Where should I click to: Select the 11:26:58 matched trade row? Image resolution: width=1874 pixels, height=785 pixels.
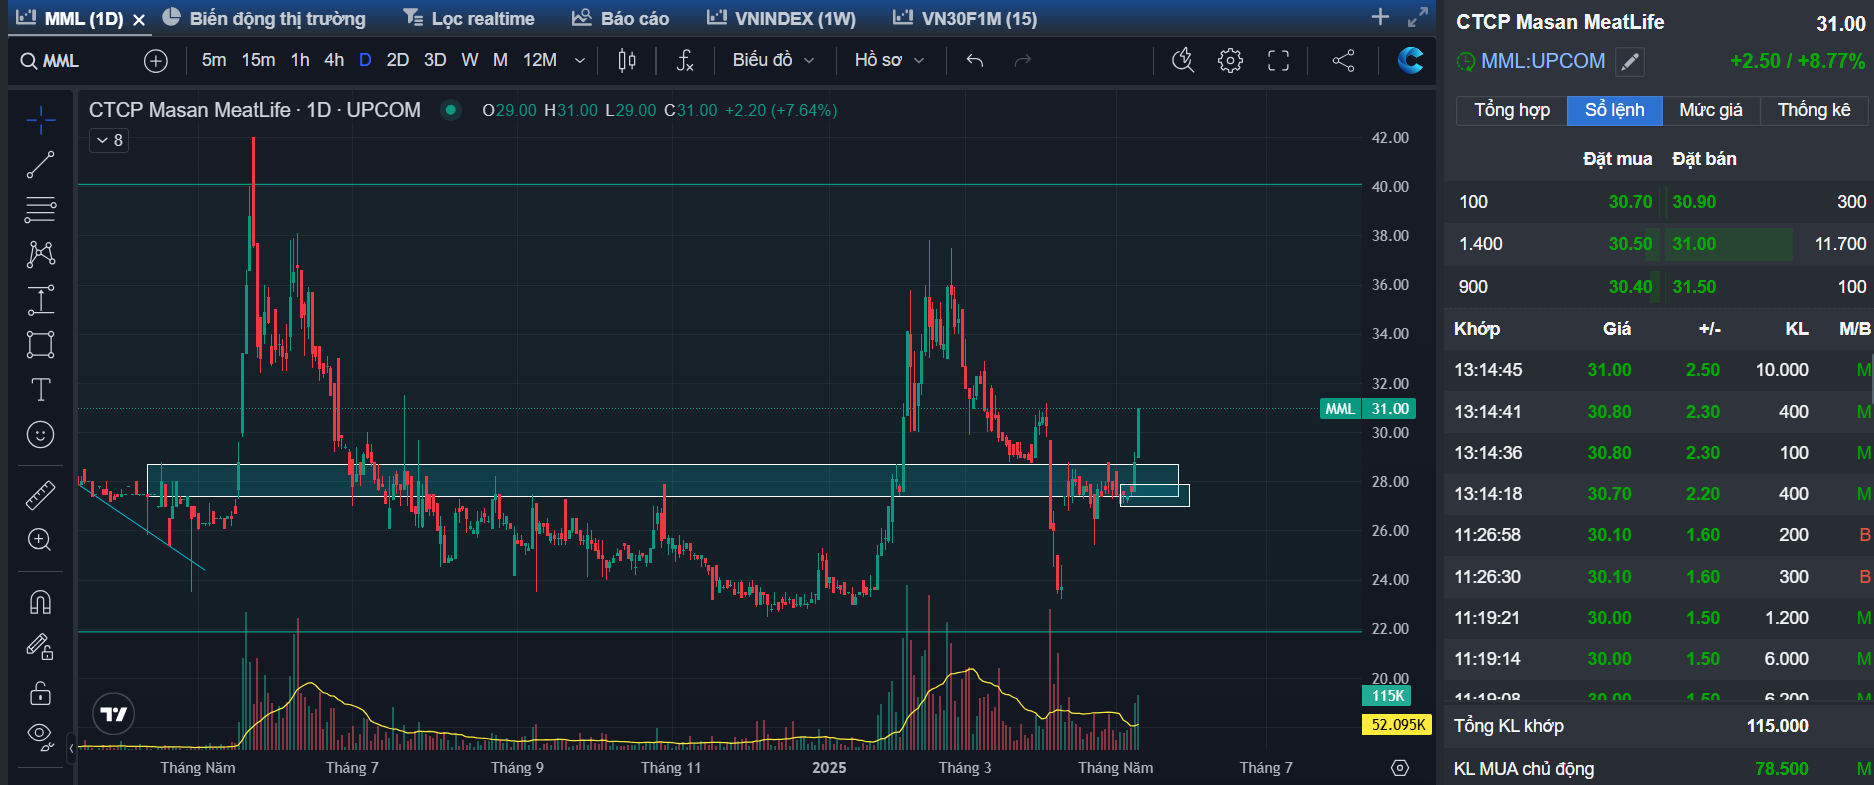(1659, 535)
